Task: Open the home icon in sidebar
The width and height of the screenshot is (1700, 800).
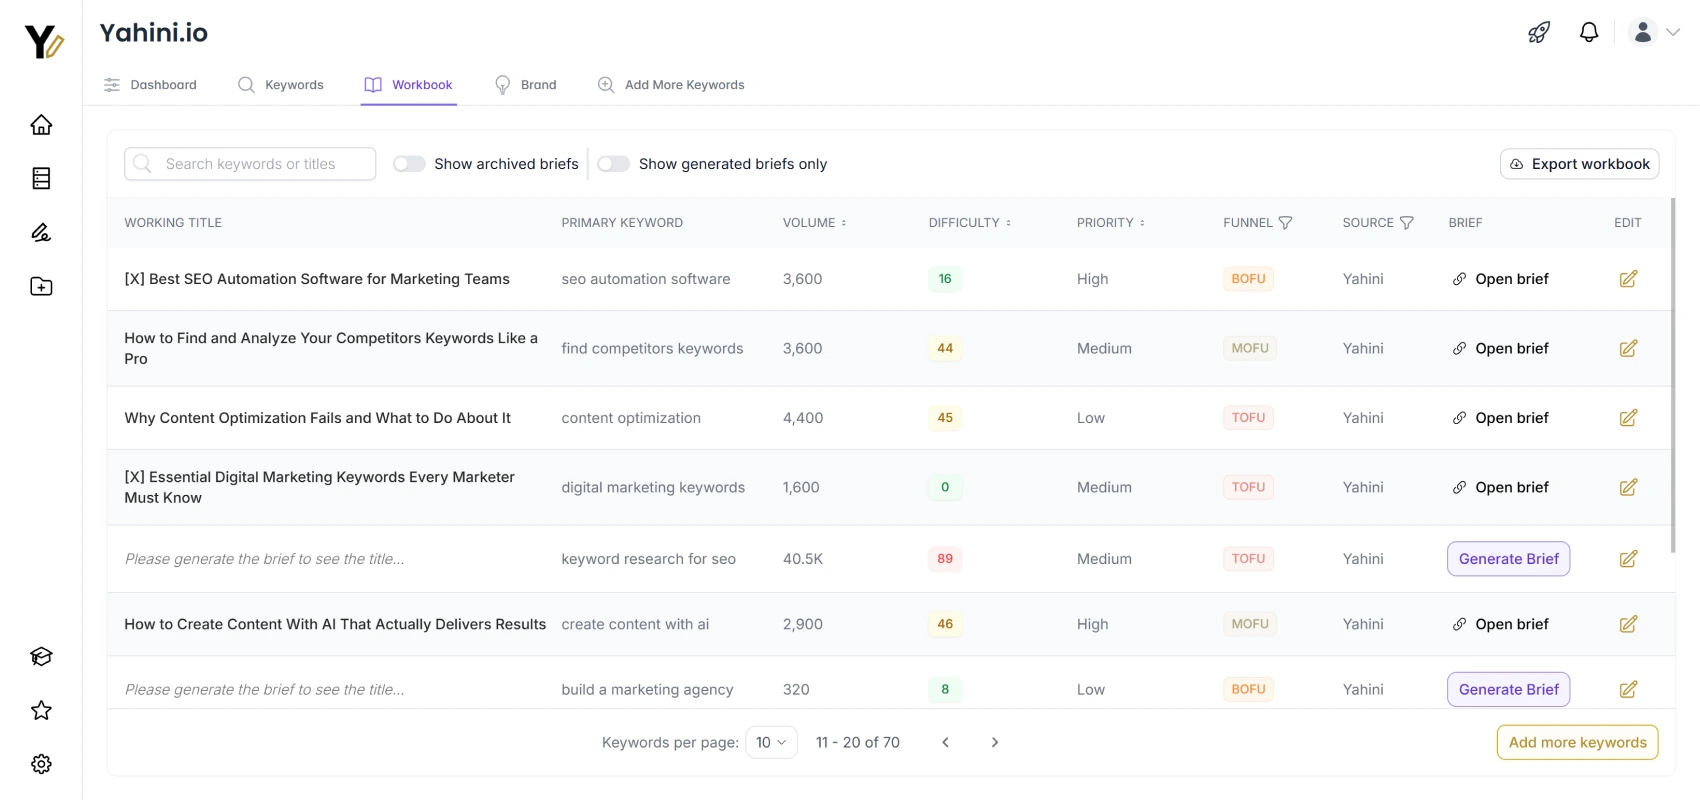Action: [41, 125]
